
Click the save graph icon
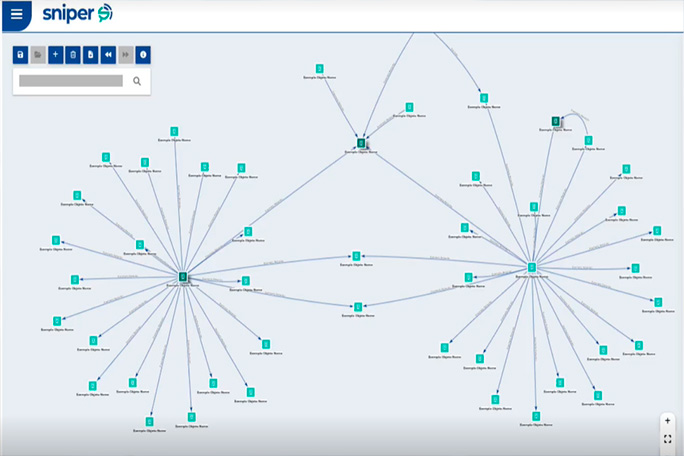pyautogui.click(x=21, y=55)
